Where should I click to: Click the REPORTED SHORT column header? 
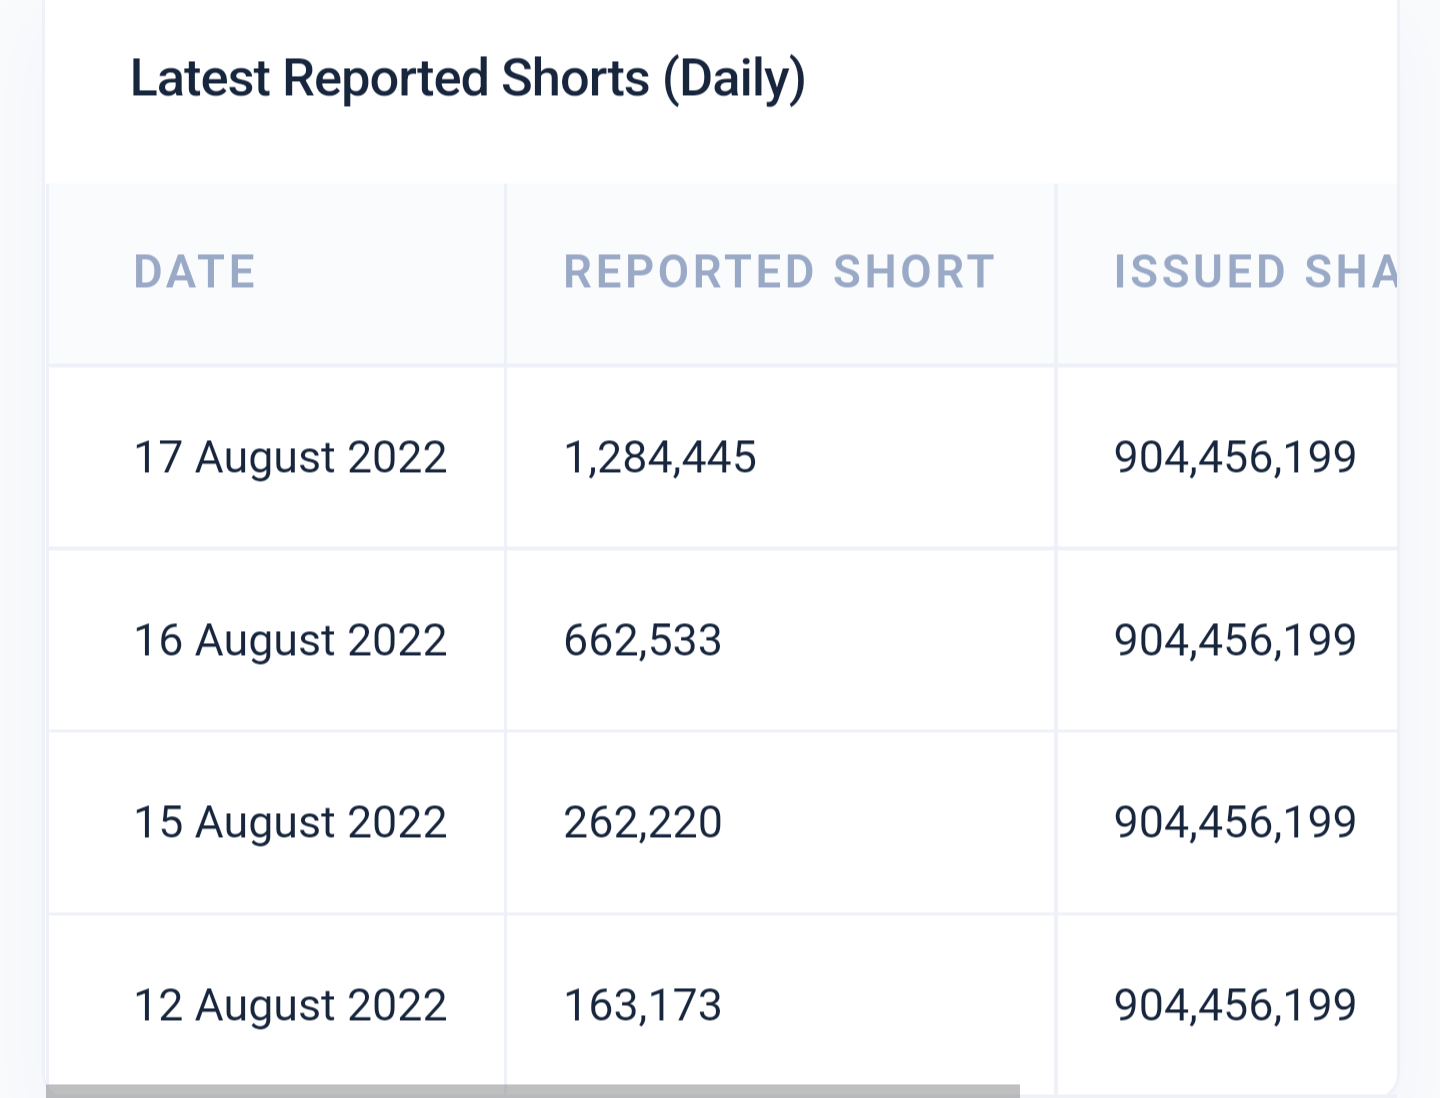[x=779, y=272]
